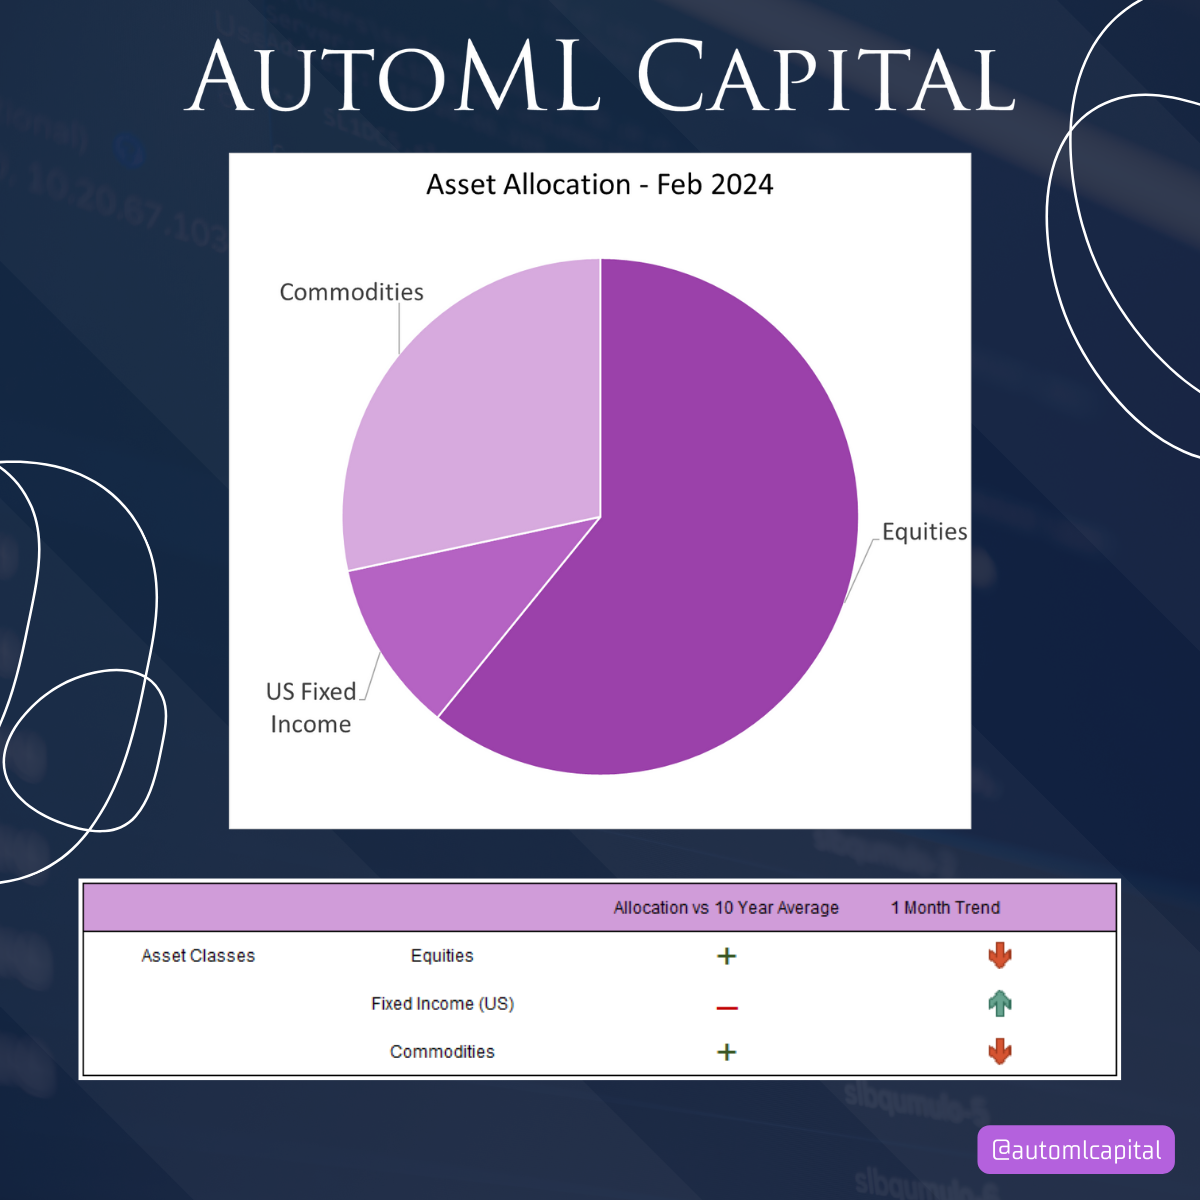Click the 1 Month Trend column header
Image resolution: width=1200 pixels, height=1200 pixels.
pyautogui.click(x=945, y=908)
